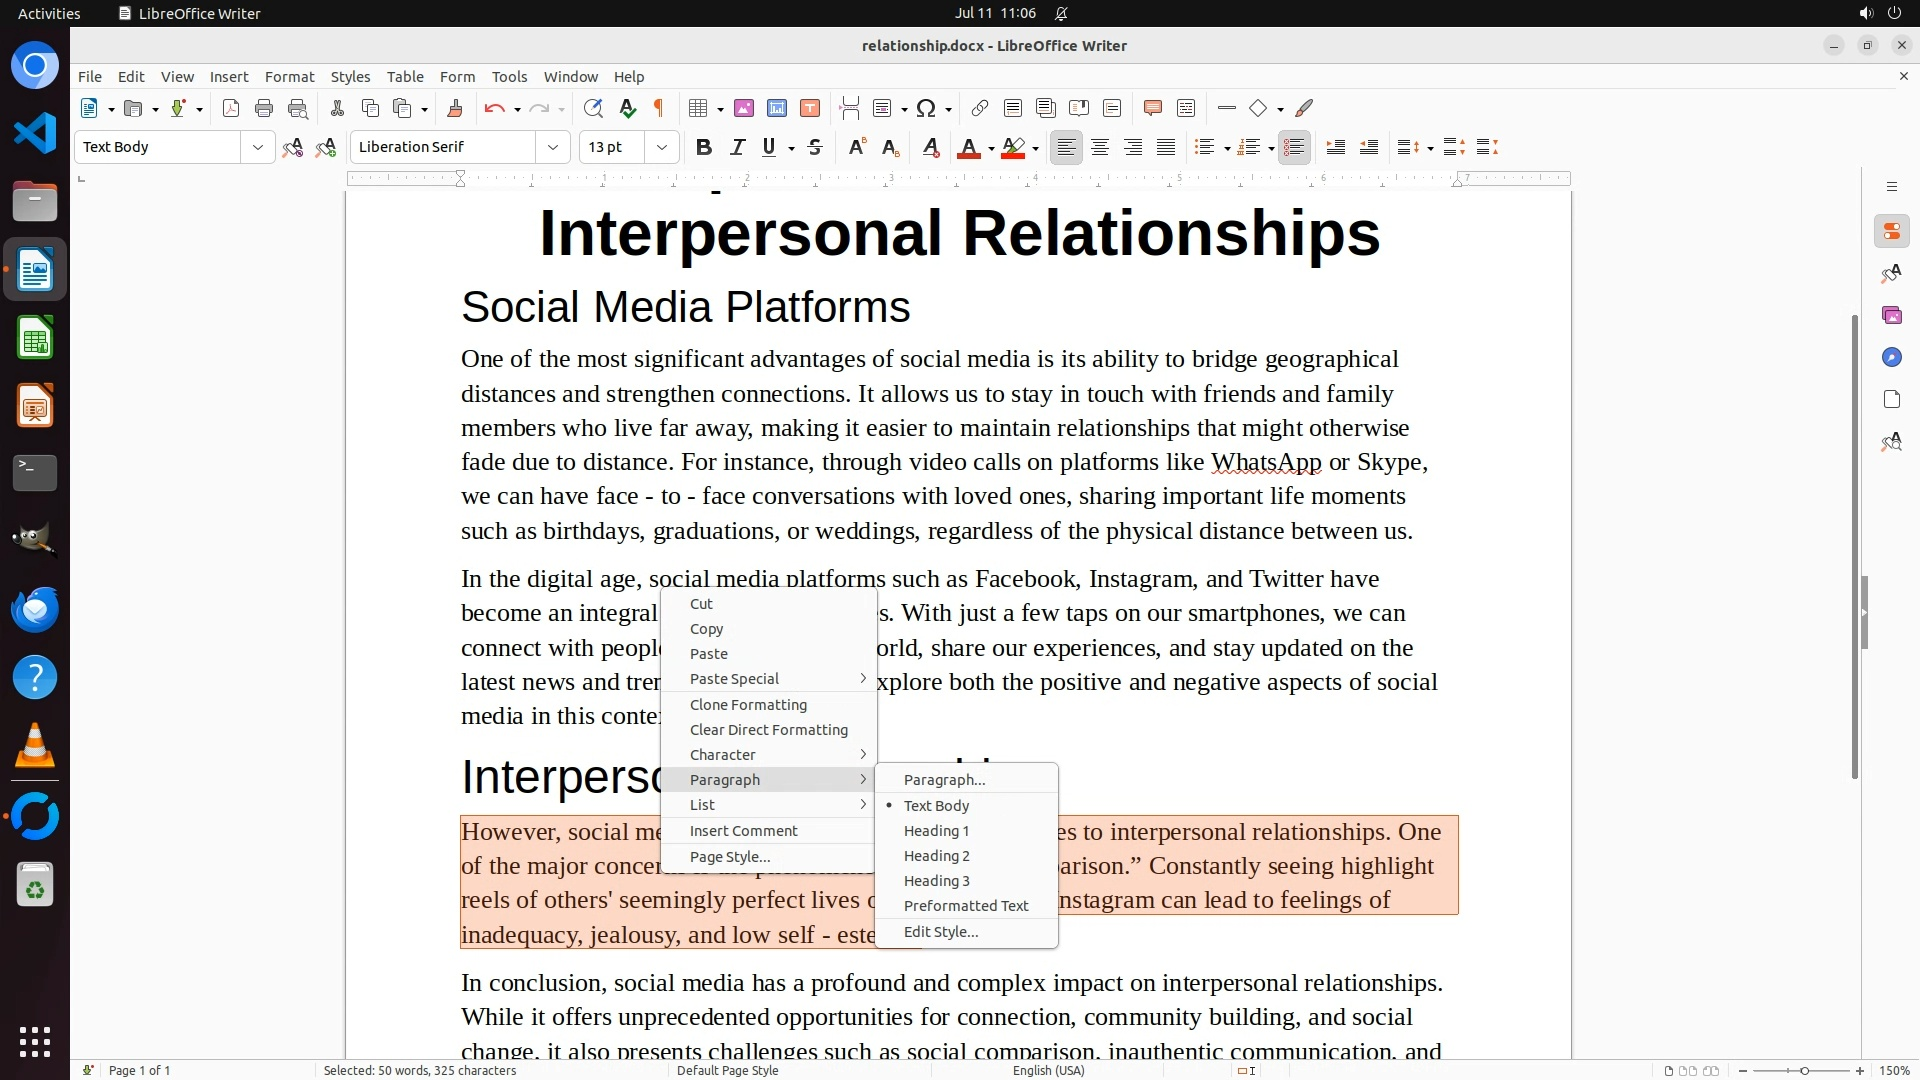Click the Export as PDF icon
The width and height of the screenshot is (1920, 1080).
point(231,109)
